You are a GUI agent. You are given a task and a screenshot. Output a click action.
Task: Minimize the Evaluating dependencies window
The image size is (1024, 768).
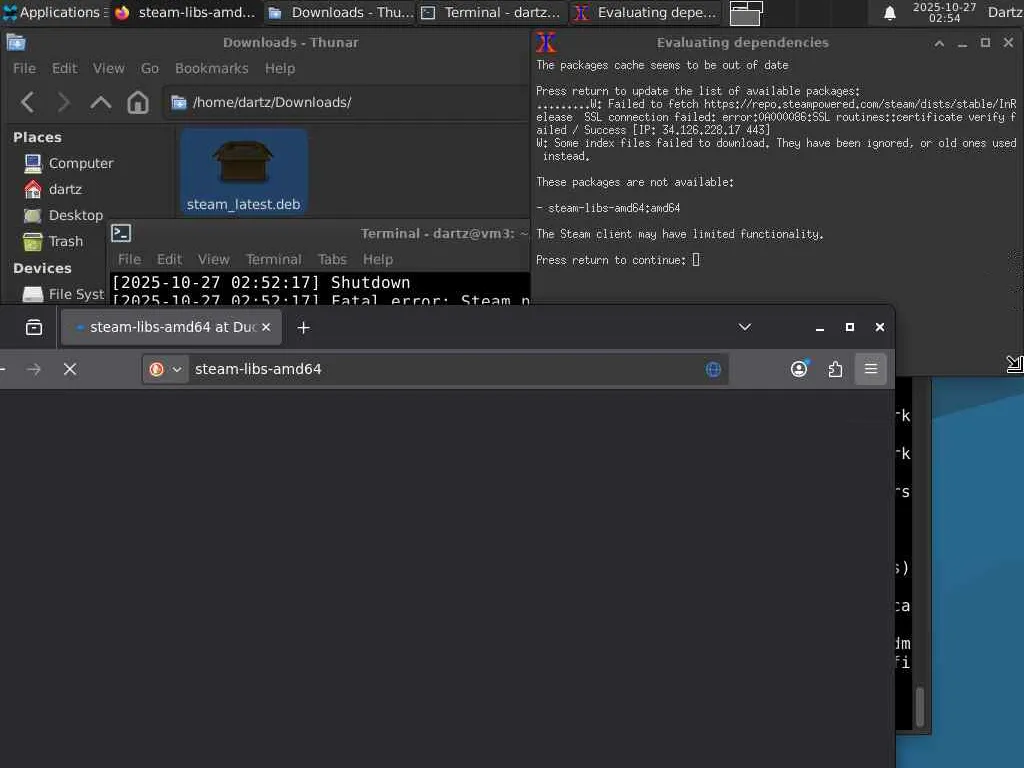click(x=962, y=43)
